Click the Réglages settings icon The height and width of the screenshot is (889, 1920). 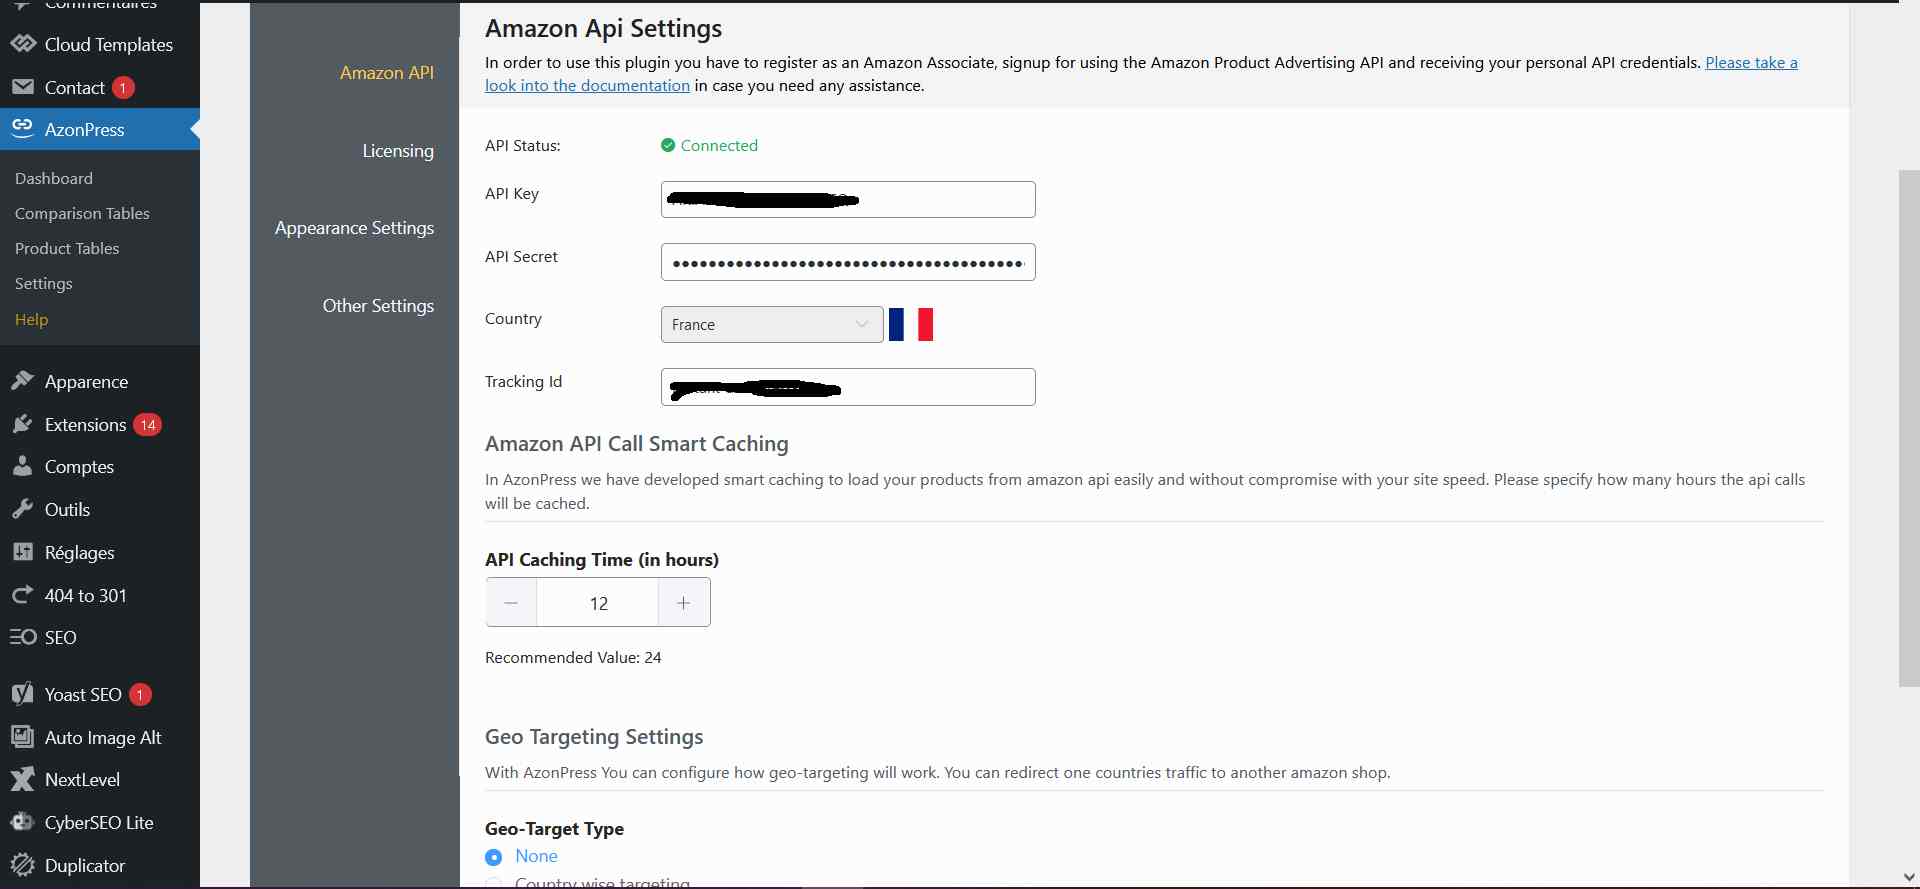[x=23, y=552]
